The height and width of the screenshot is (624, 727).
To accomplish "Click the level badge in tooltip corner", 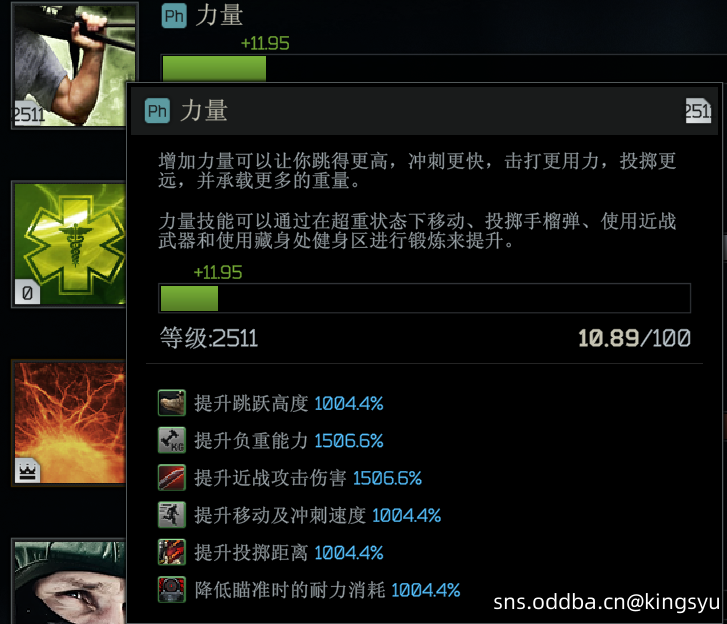I will tap(698, 111).
